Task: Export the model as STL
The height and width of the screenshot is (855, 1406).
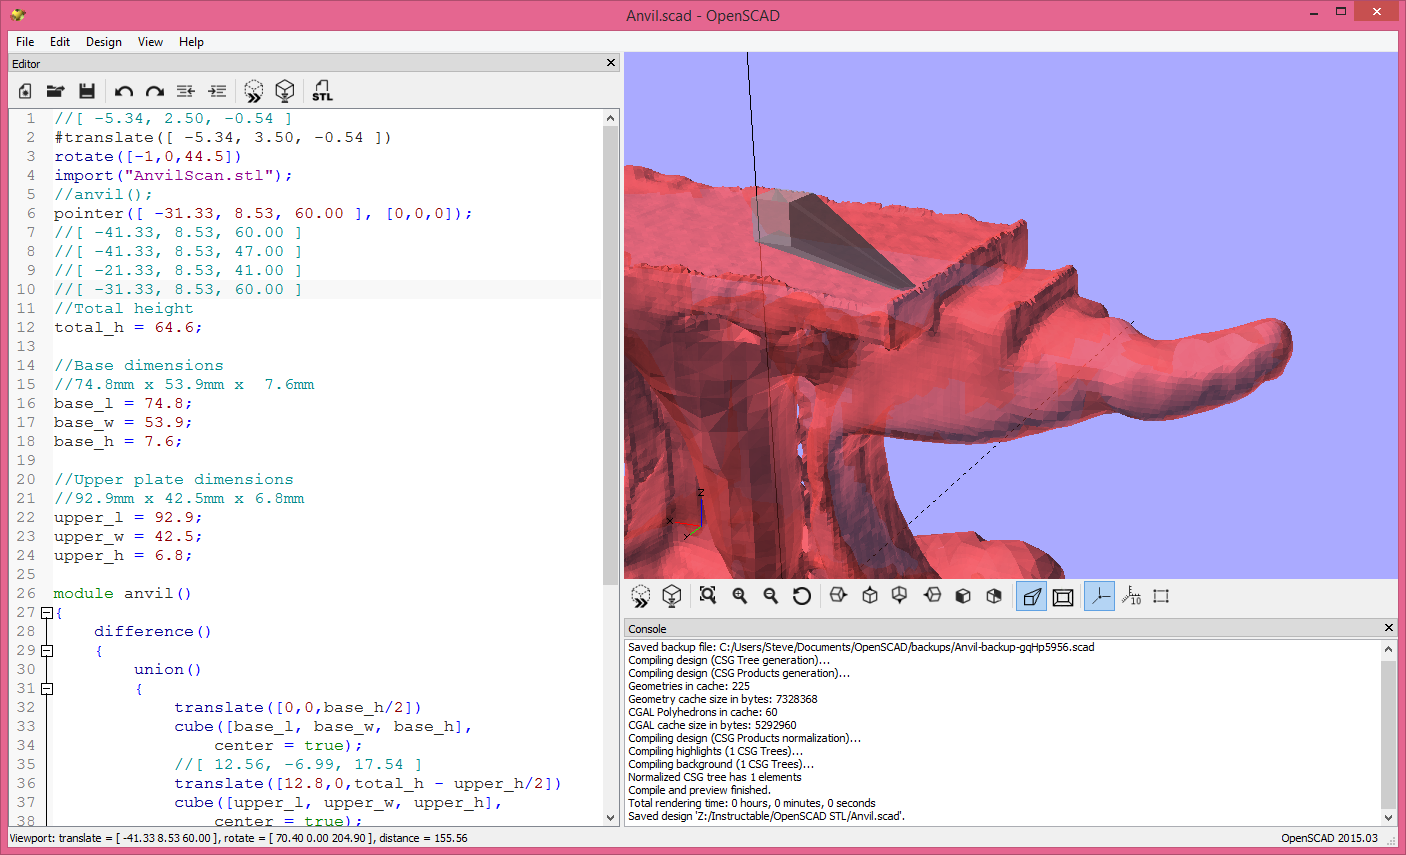Action: tap(322, 91)
